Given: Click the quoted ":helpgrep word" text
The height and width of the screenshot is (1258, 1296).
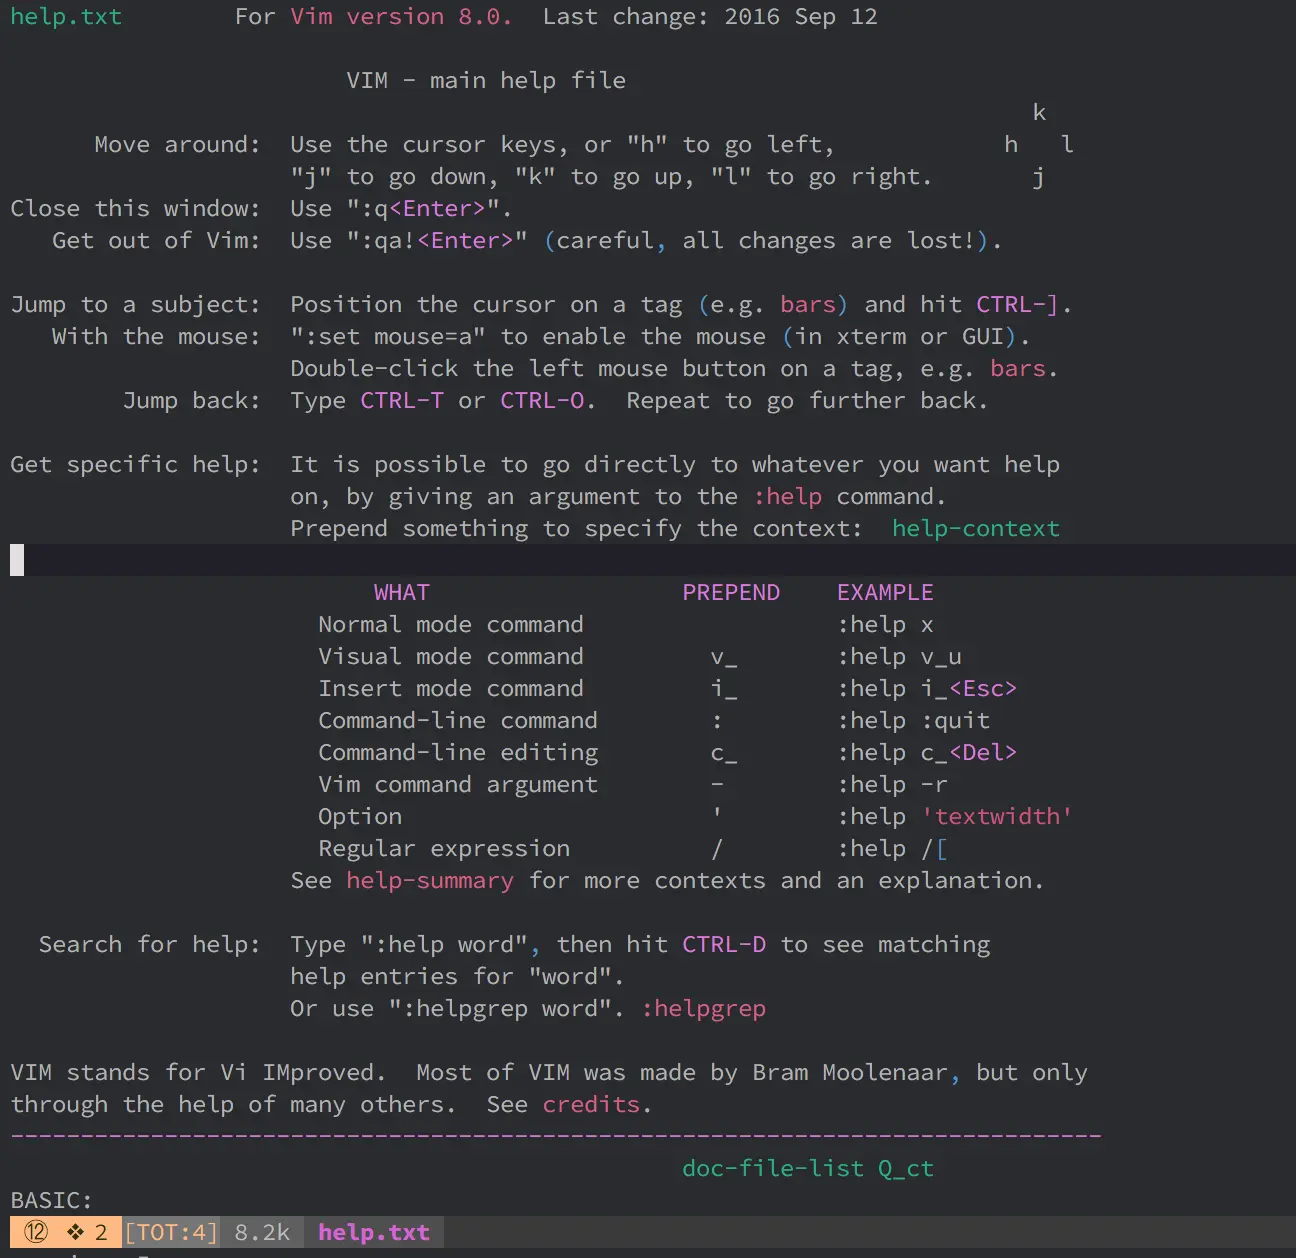Looking at the screenshot, I should (500, 1009).
